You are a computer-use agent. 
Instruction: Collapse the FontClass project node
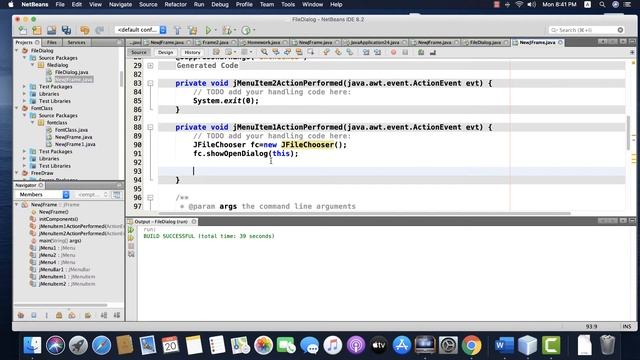point(17,108)
